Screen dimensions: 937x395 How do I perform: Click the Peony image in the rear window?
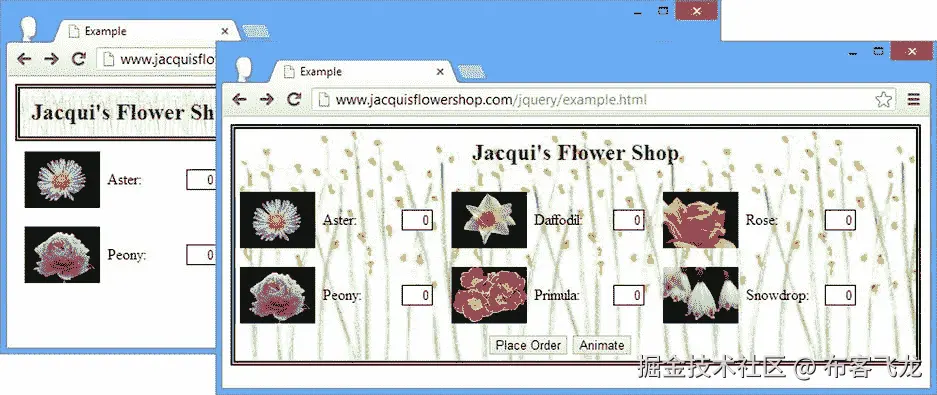click(x=62, y=255)
